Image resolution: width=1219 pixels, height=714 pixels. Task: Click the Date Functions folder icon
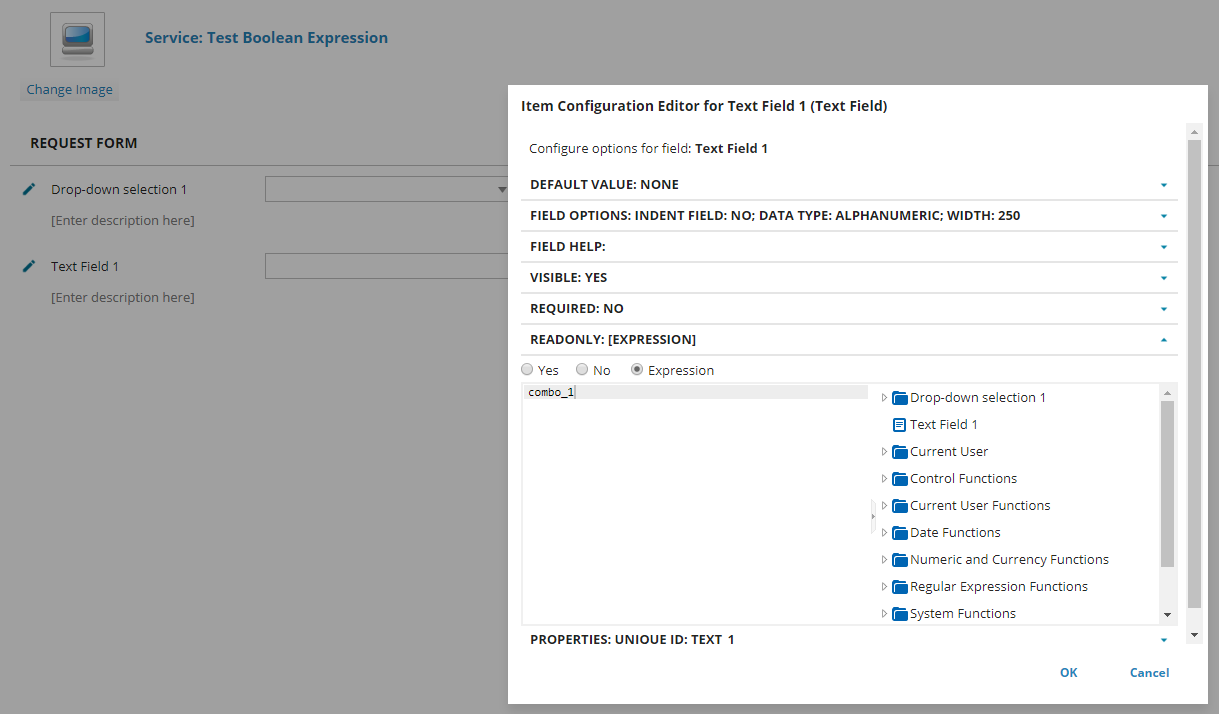pyautogui.click(x=898, y=533)
